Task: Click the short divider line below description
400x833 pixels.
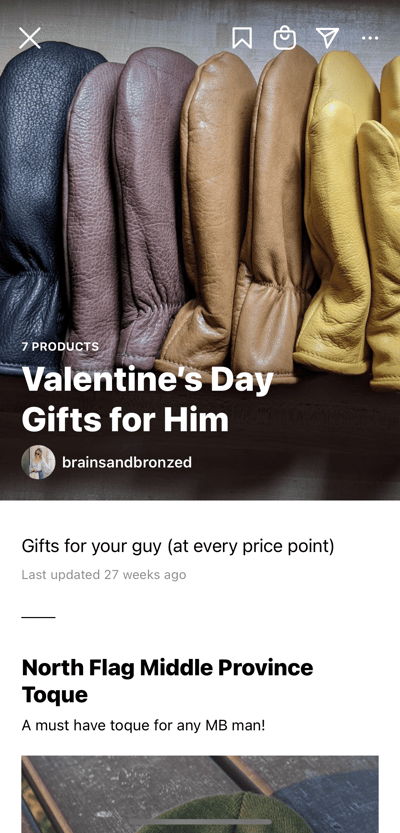Action: pyautogui.click(x=38, y=617)
